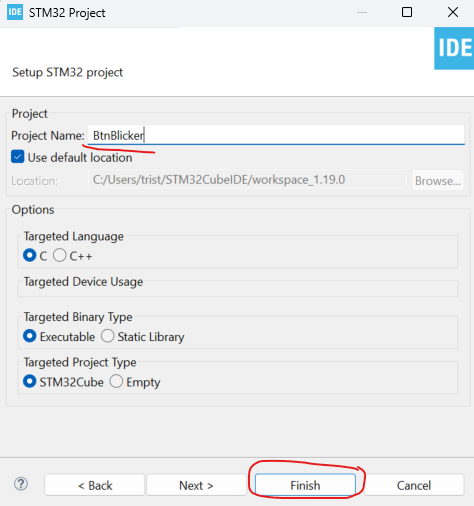Click the help question mark icon

pos(21,484)
